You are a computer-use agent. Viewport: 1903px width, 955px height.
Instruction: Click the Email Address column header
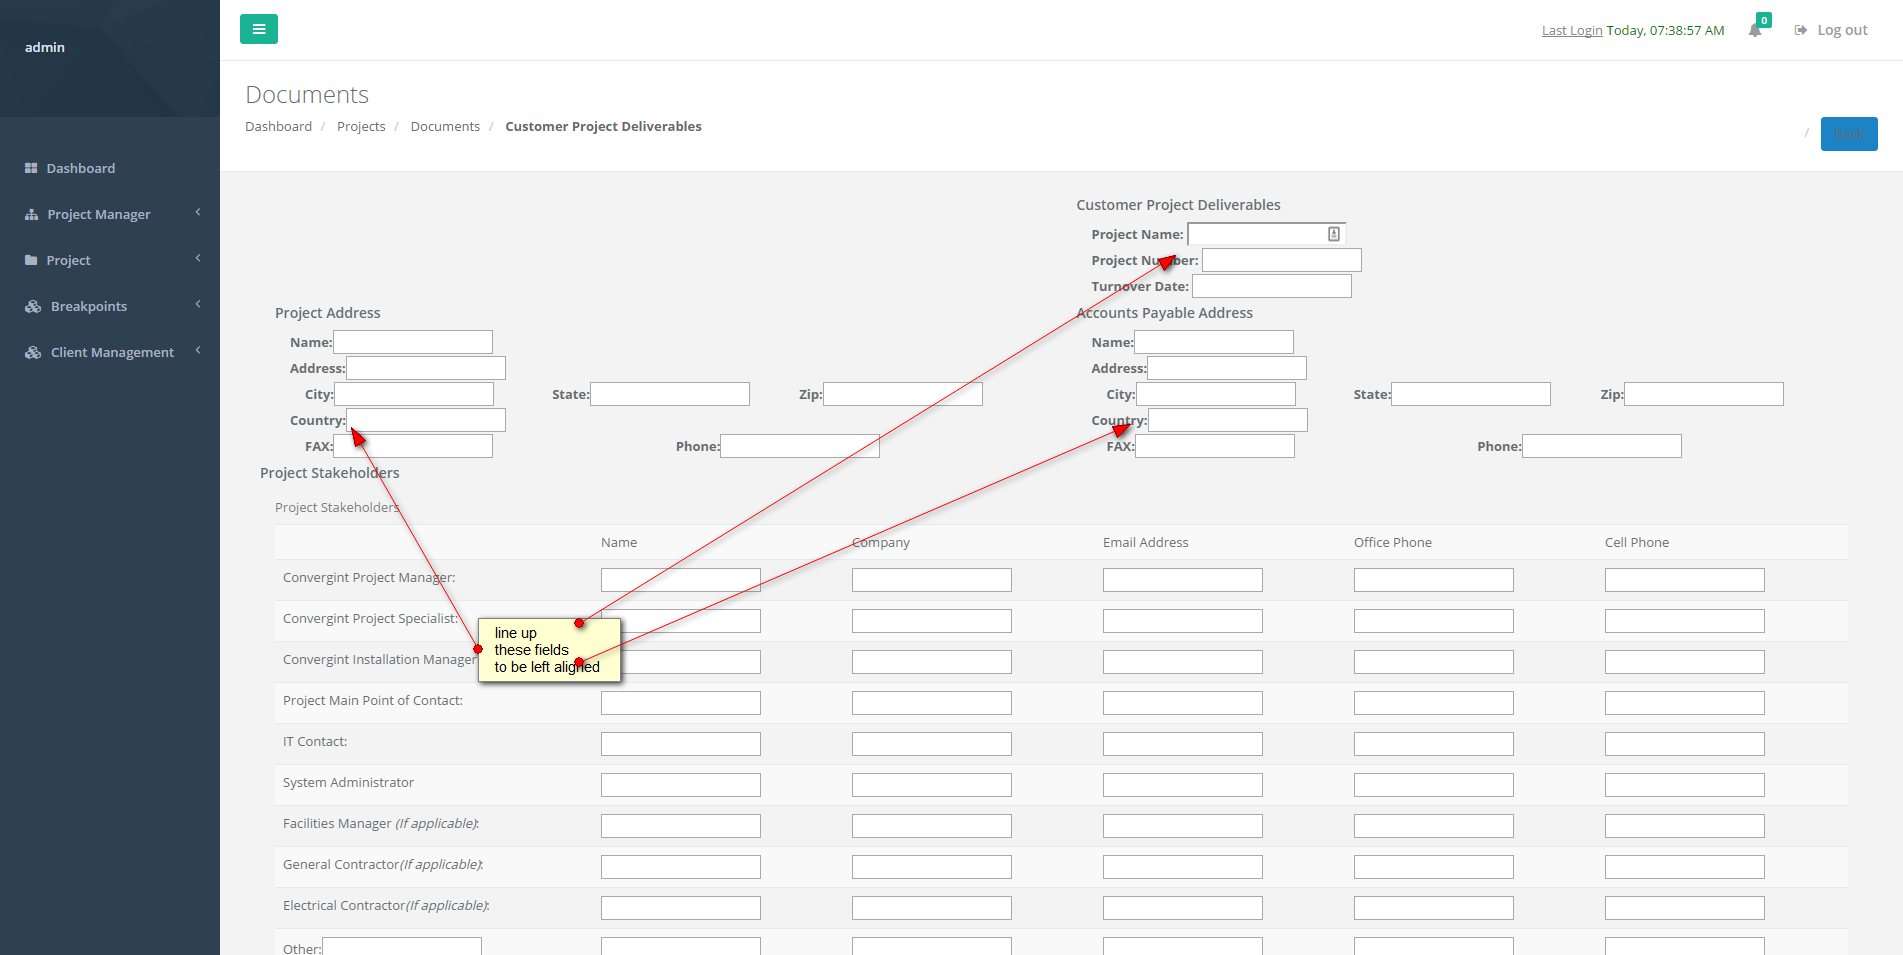pyautogui.click(x=1146, y=542)
